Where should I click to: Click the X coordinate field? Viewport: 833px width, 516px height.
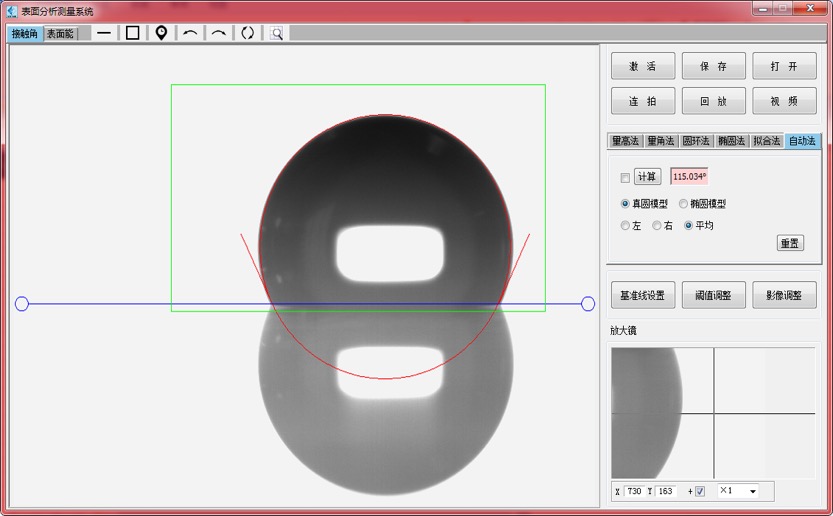click(635, 491)
